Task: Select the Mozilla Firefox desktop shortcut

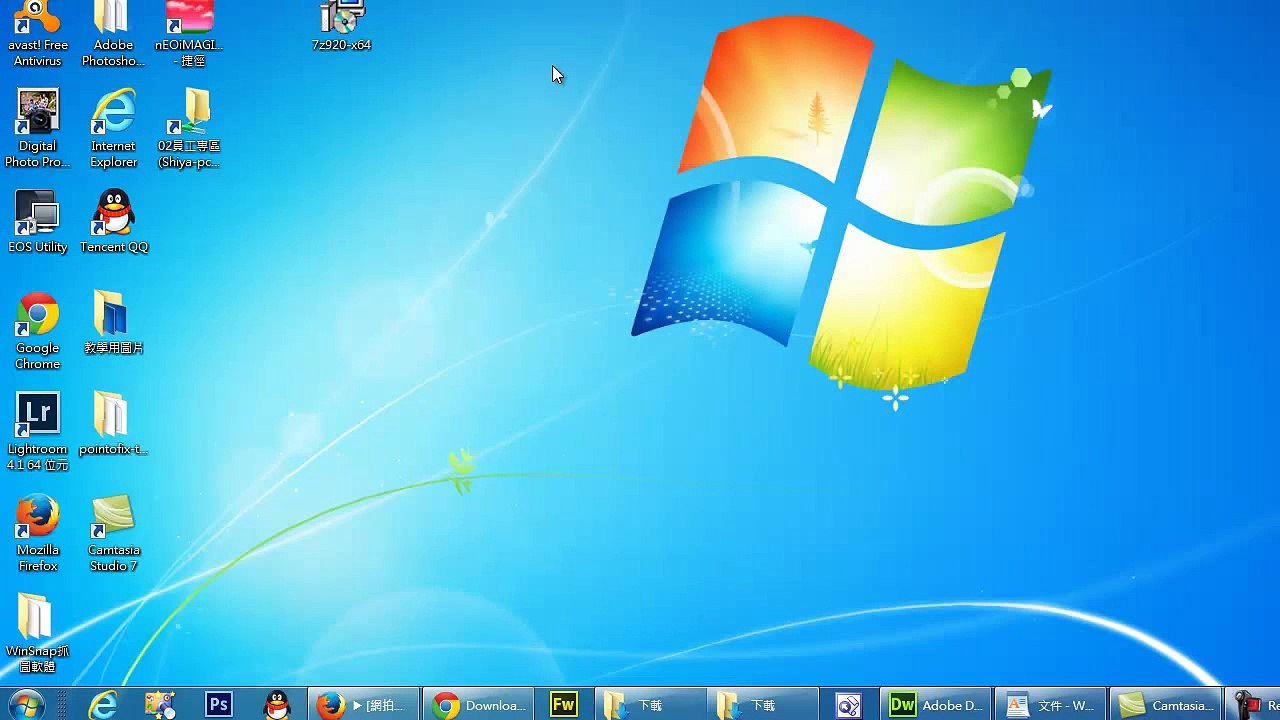Action: (38, 533)
